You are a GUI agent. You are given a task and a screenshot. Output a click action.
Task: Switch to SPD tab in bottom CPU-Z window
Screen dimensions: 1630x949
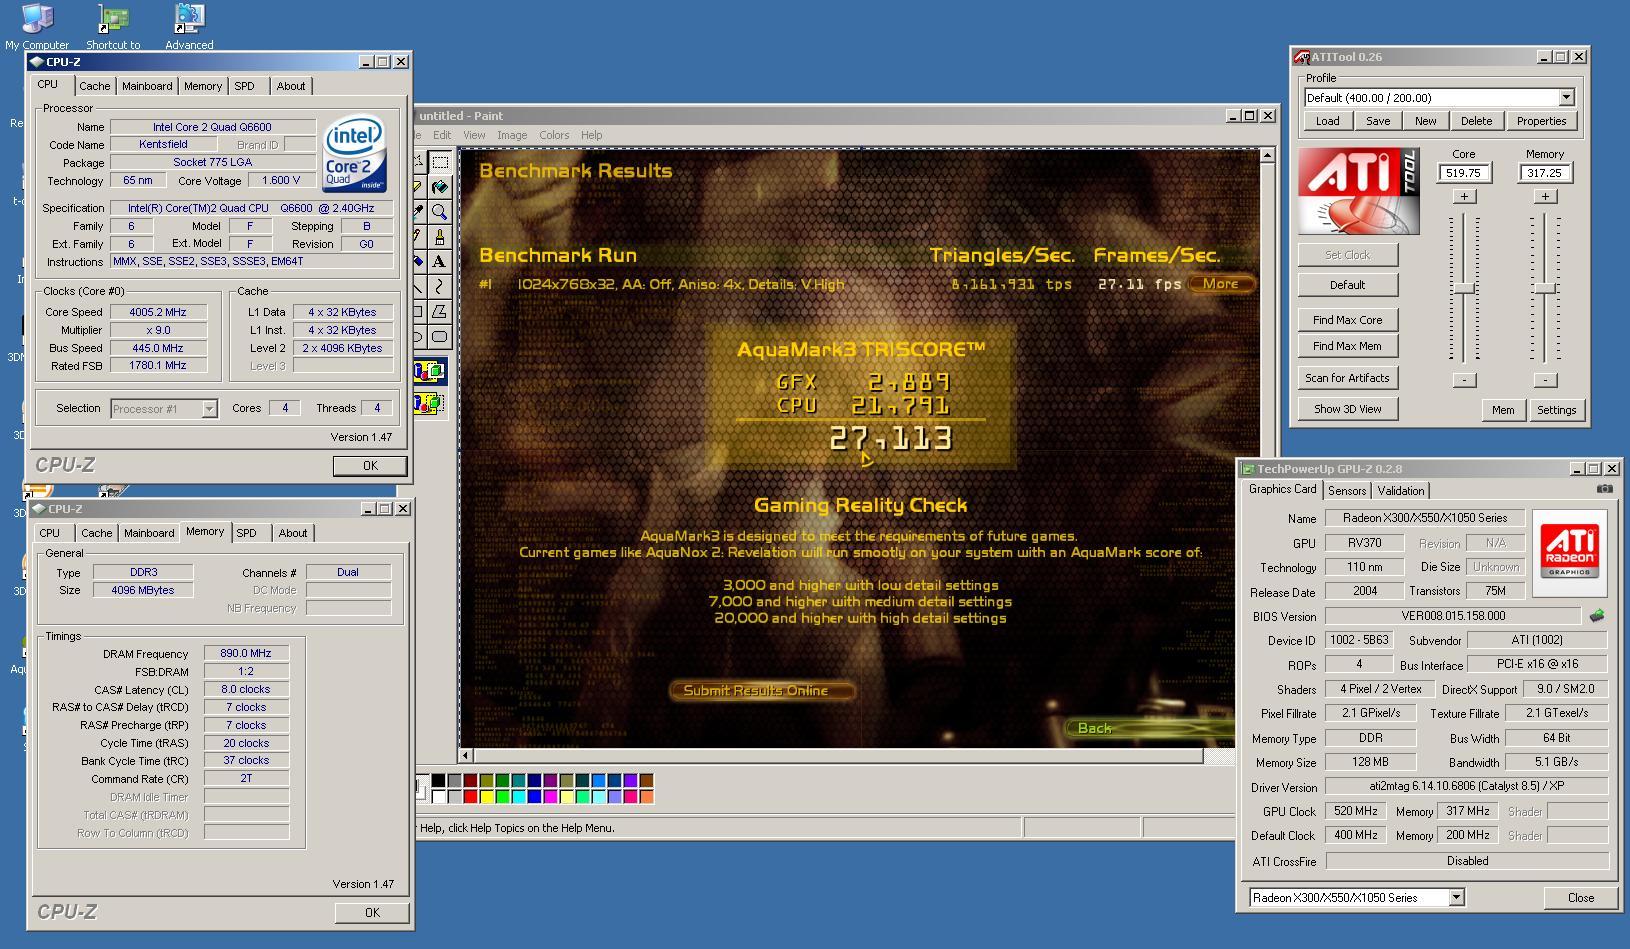tap(247, 533)
